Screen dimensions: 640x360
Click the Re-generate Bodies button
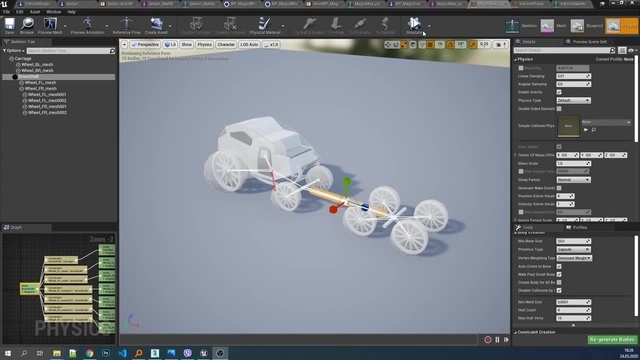(612, 340)
